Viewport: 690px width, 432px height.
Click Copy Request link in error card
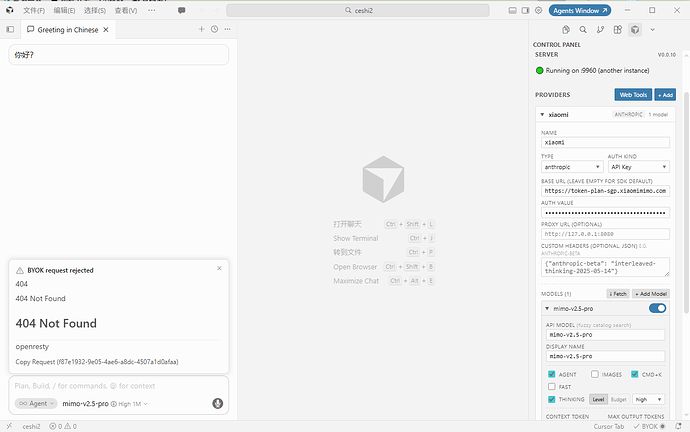click(x=97, y=362)
